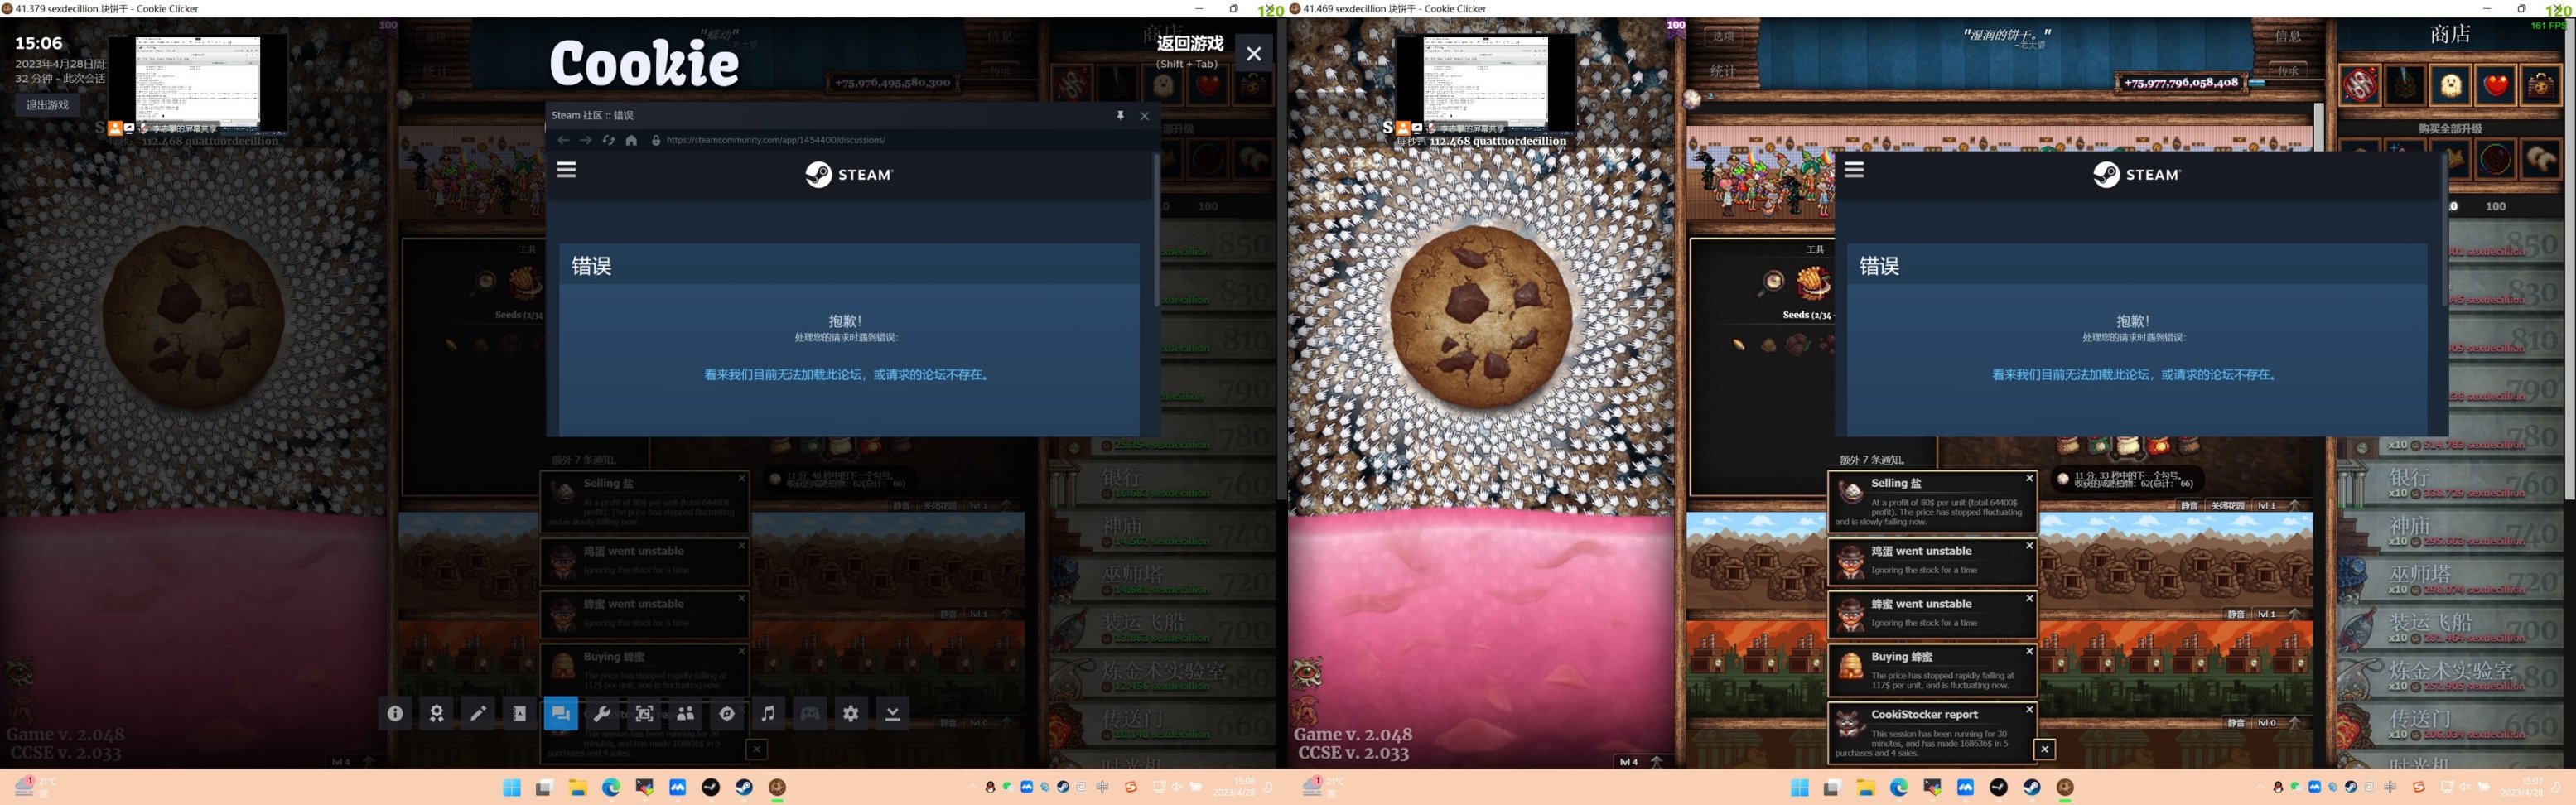Open achievements icon in Steam overlay toolbar
This screenshot has height=805, width=2576.
click(x=437, y=713)
